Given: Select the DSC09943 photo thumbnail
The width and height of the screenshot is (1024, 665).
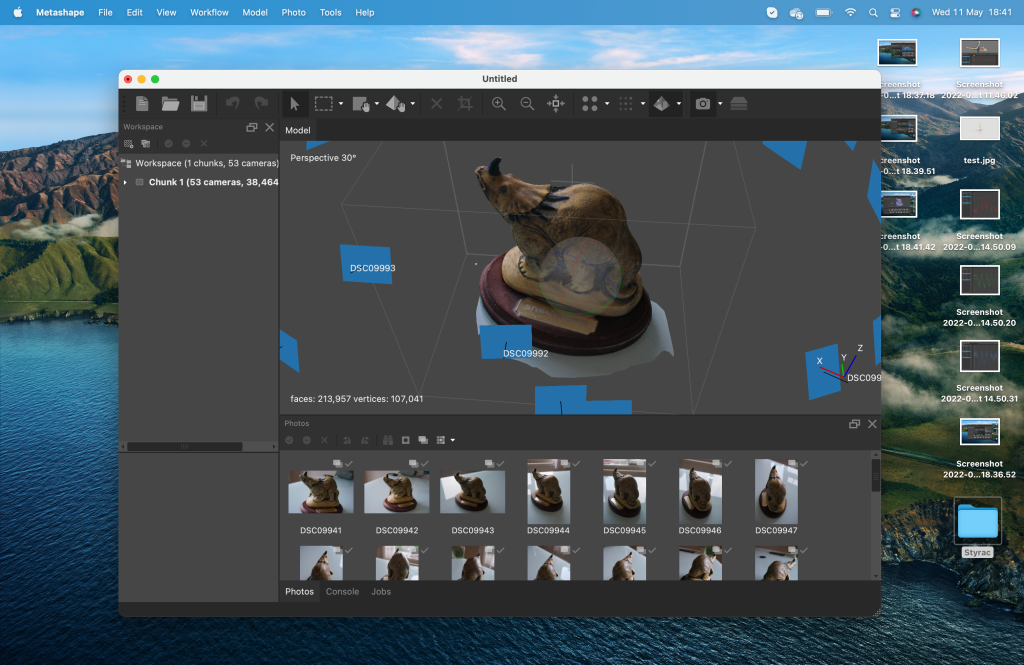Looking at the screenshot, I should click(x=473, y=490).
